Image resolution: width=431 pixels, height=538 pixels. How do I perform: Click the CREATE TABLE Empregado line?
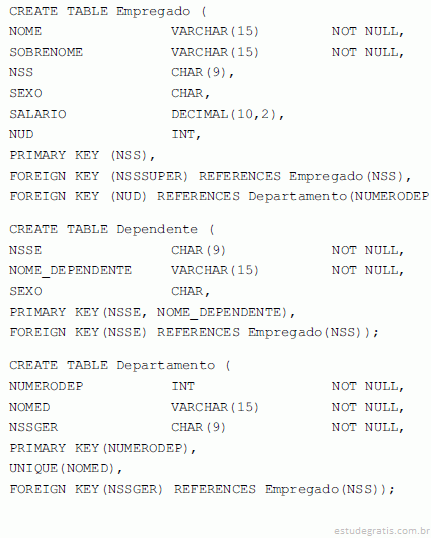coord(108,12)
